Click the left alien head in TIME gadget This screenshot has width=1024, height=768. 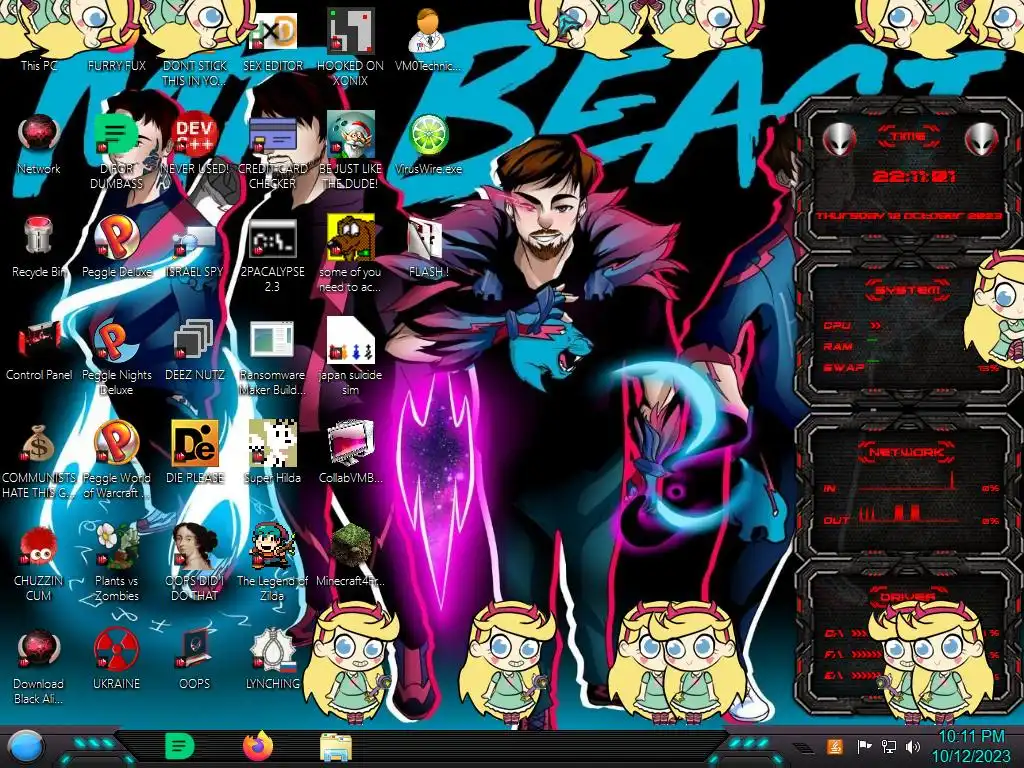pos(839,139)
